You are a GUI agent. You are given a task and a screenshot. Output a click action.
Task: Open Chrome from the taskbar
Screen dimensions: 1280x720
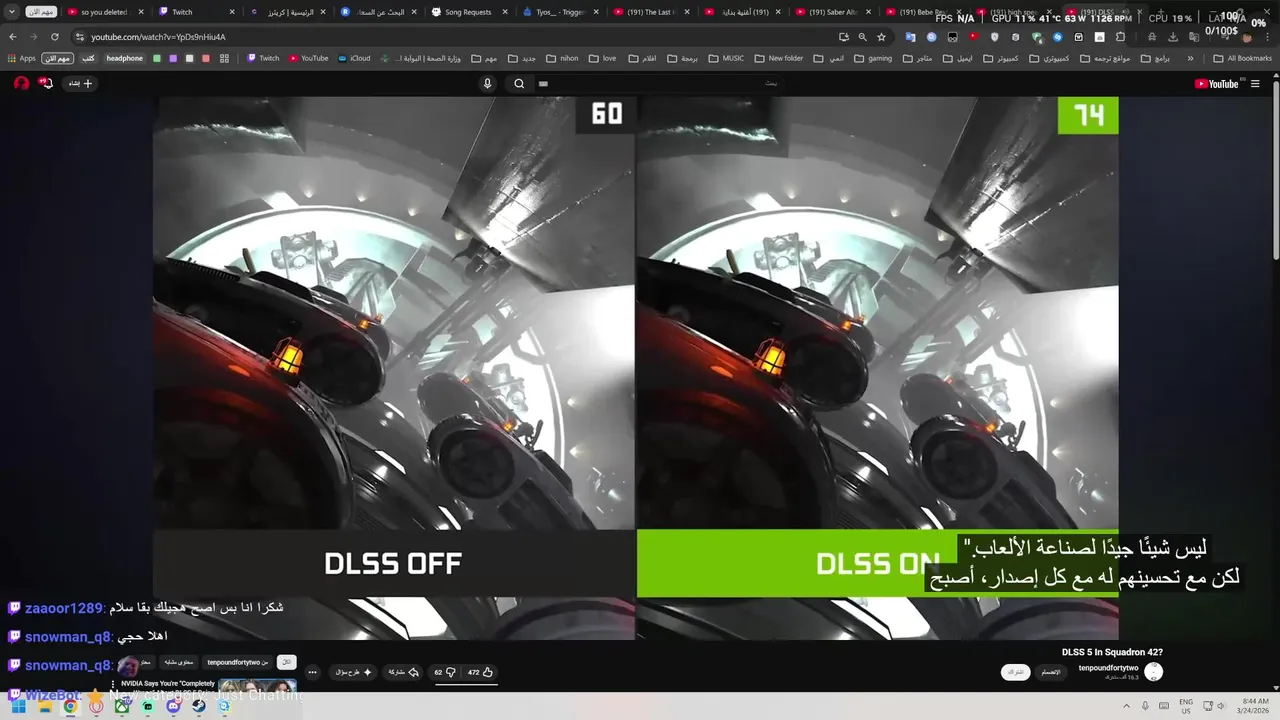tap(70, 706)
